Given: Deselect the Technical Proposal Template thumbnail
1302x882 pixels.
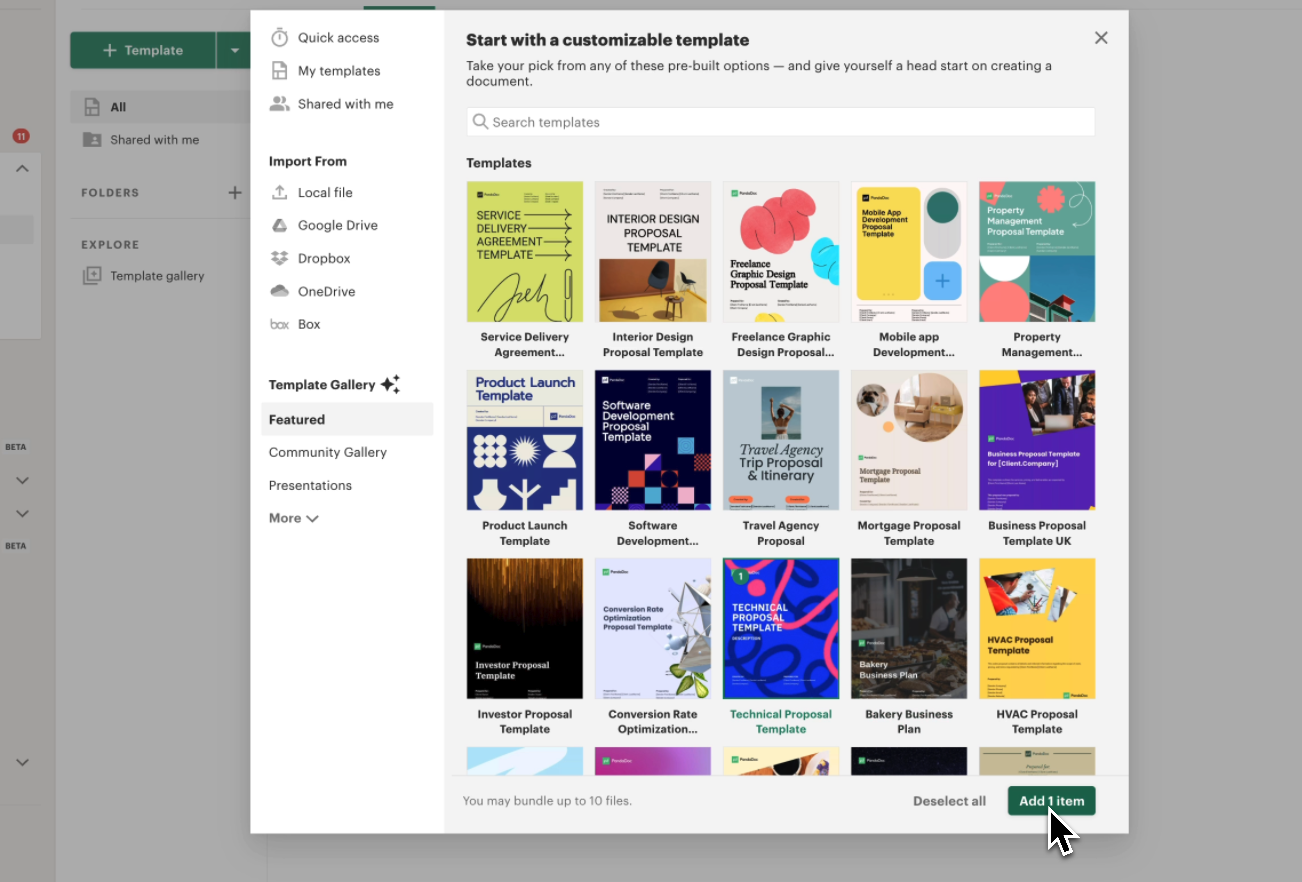Looking at the screenshot, I should (x=781, y=628).
